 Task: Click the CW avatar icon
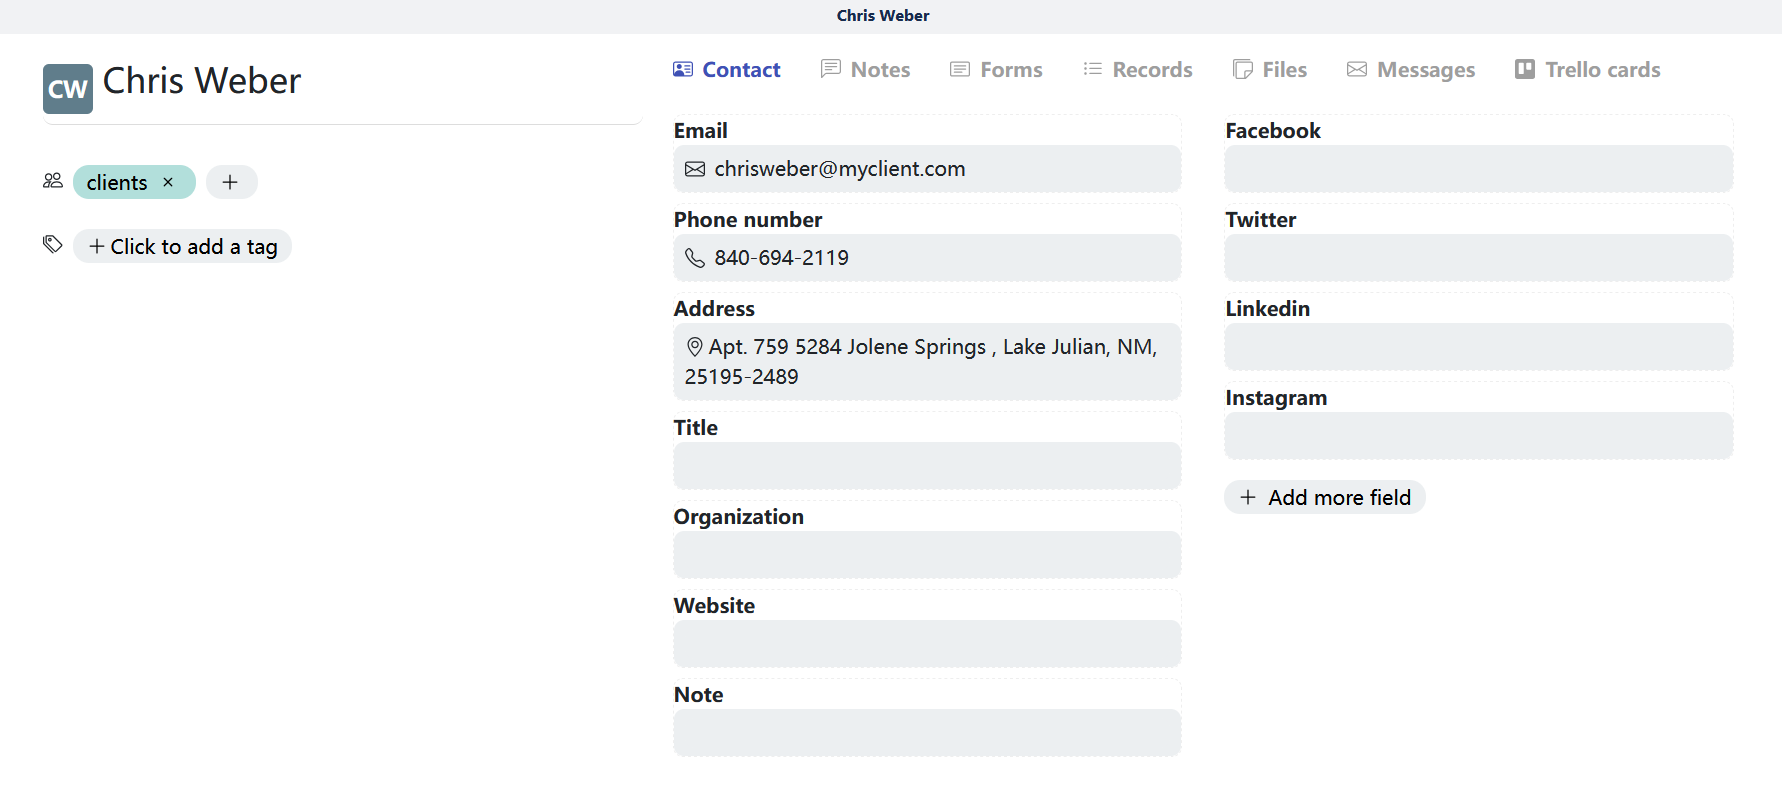pyautogui.click(x=67, y=89)
